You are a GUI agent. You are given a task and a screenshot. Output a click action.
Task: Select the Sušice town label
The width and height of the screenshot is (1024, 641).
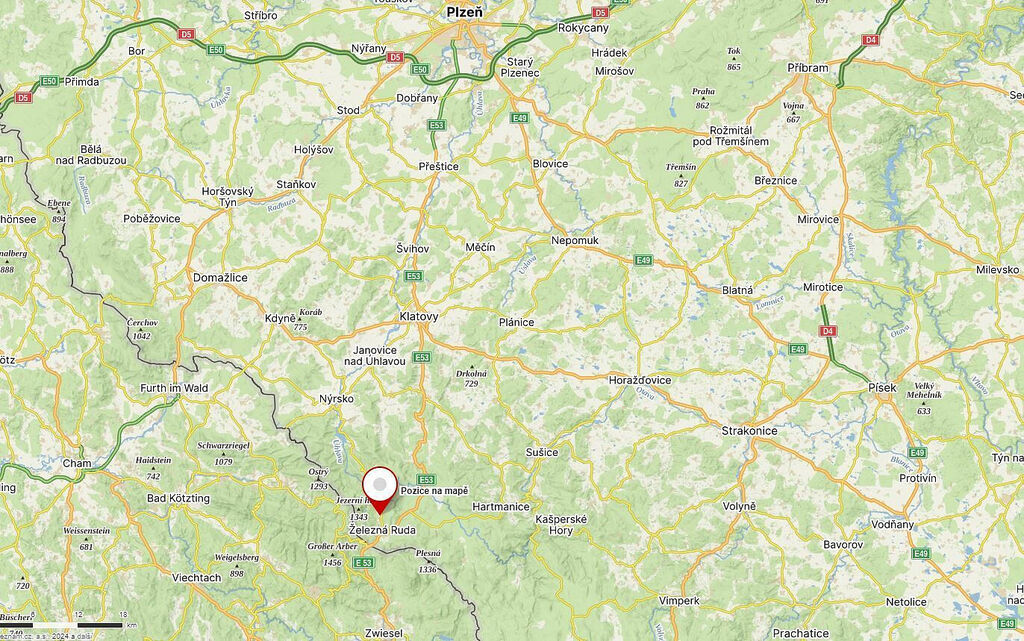542,452
